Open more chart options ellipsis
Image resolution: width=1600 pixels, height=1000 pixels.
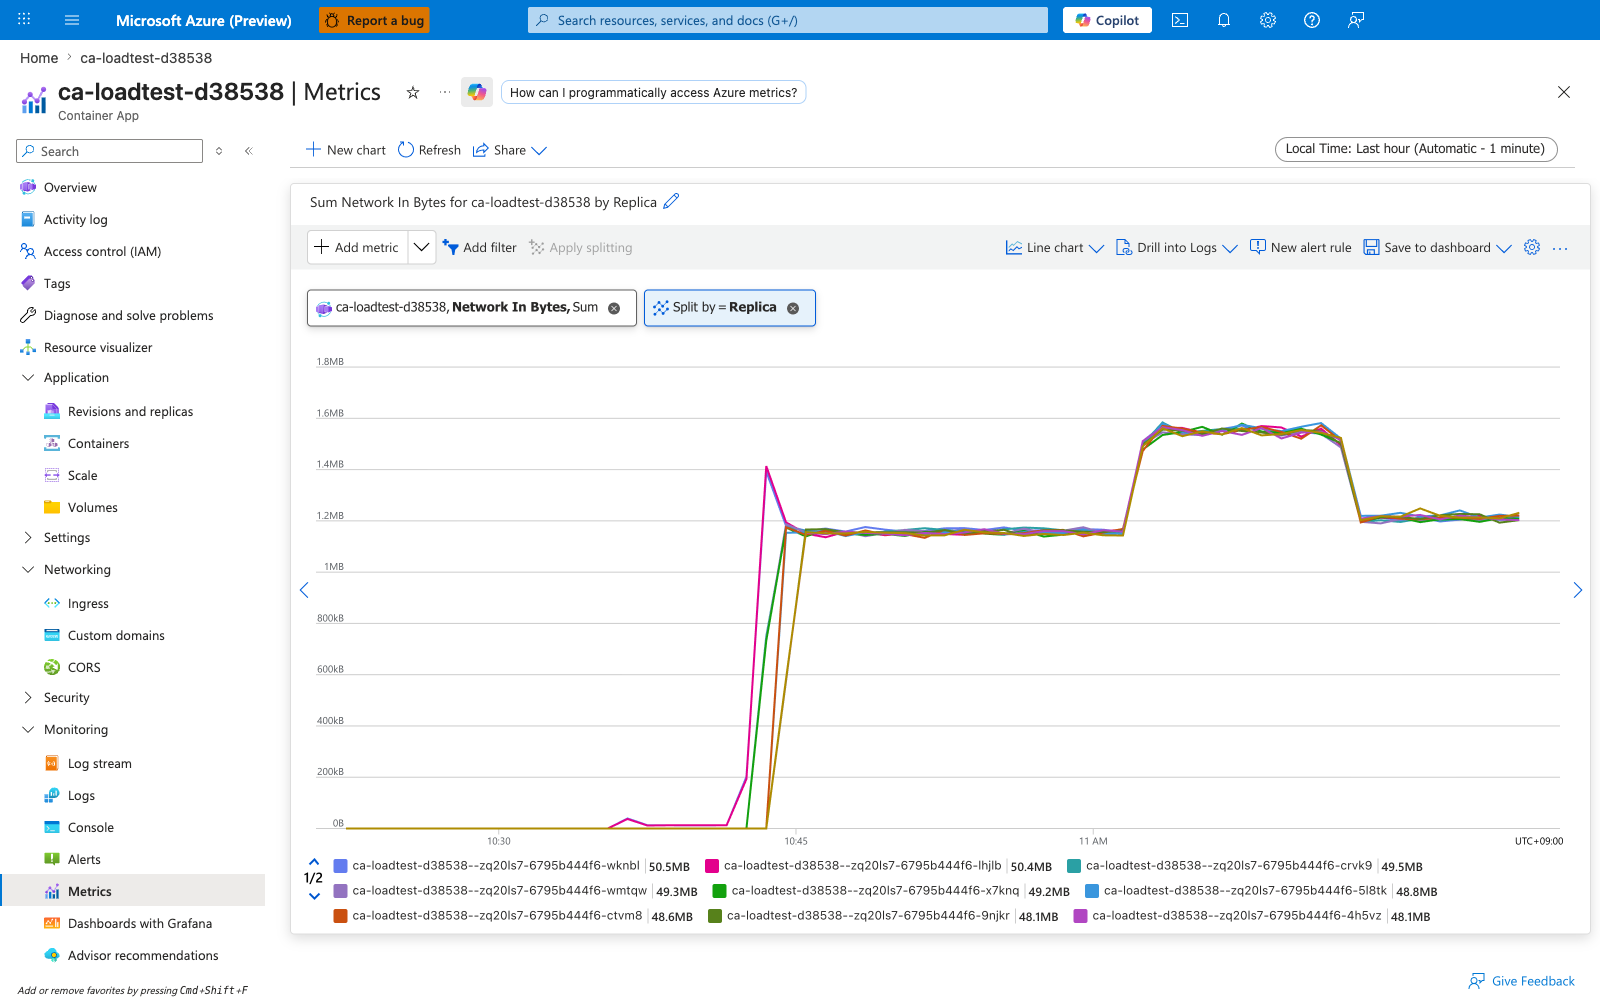pyautogui.click(x=1560, y=248)
